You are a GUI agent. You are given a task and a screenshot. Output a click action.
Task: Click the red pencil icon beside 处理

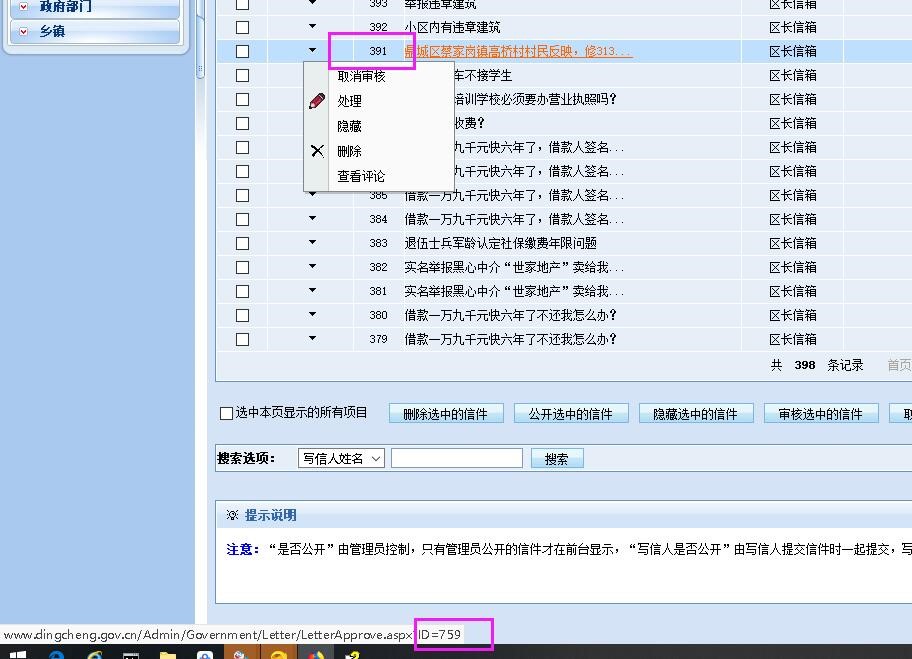[317, 101]
